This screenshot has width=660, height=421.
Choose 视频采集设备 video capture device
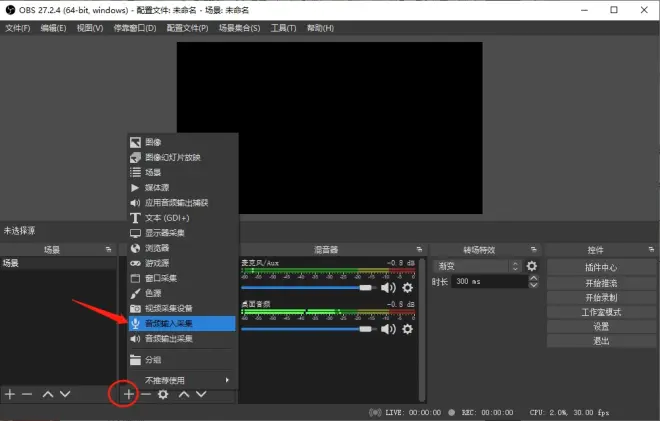182,309
